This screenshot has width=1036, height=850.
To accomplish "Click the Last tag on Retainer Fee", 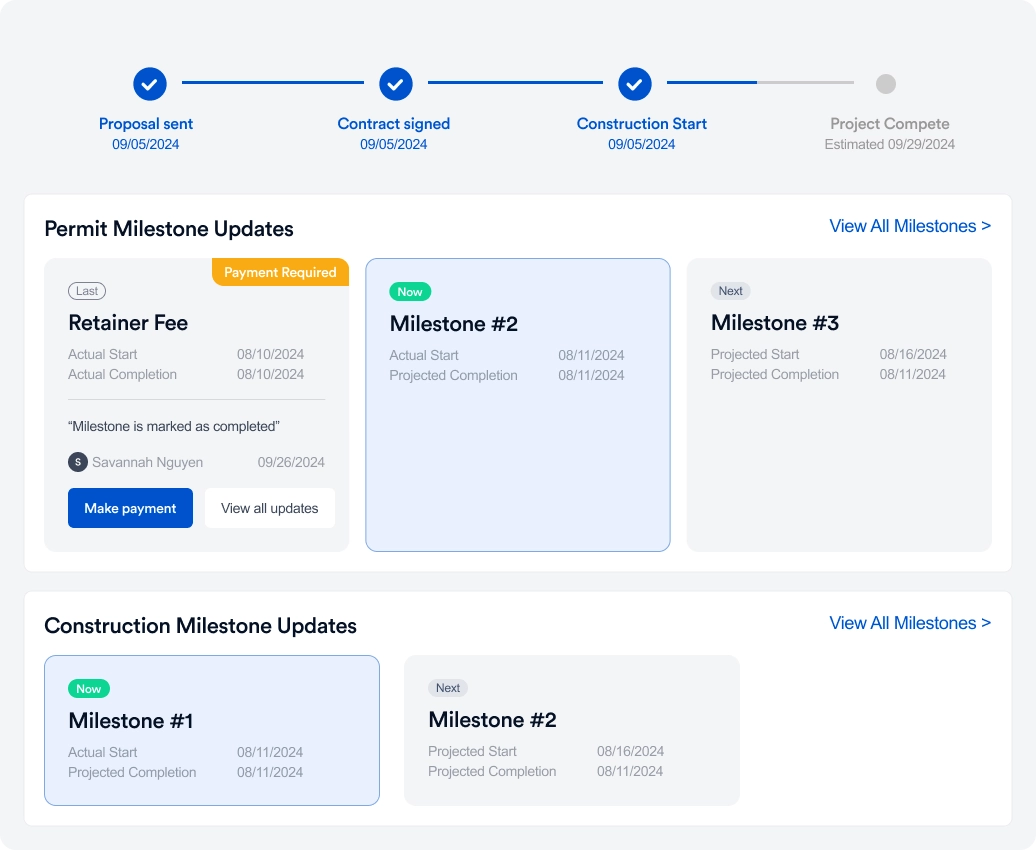I will [87, 291].
